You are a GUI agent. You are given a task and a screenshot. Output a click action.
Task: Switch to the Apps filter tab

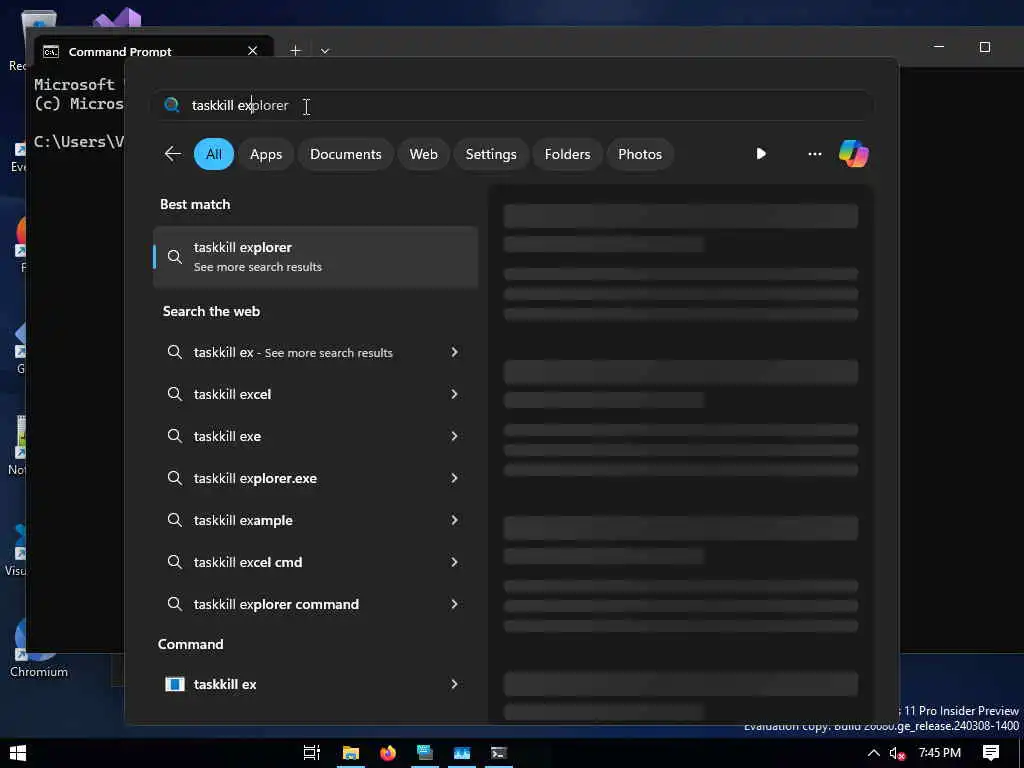(x=266, y=154)
